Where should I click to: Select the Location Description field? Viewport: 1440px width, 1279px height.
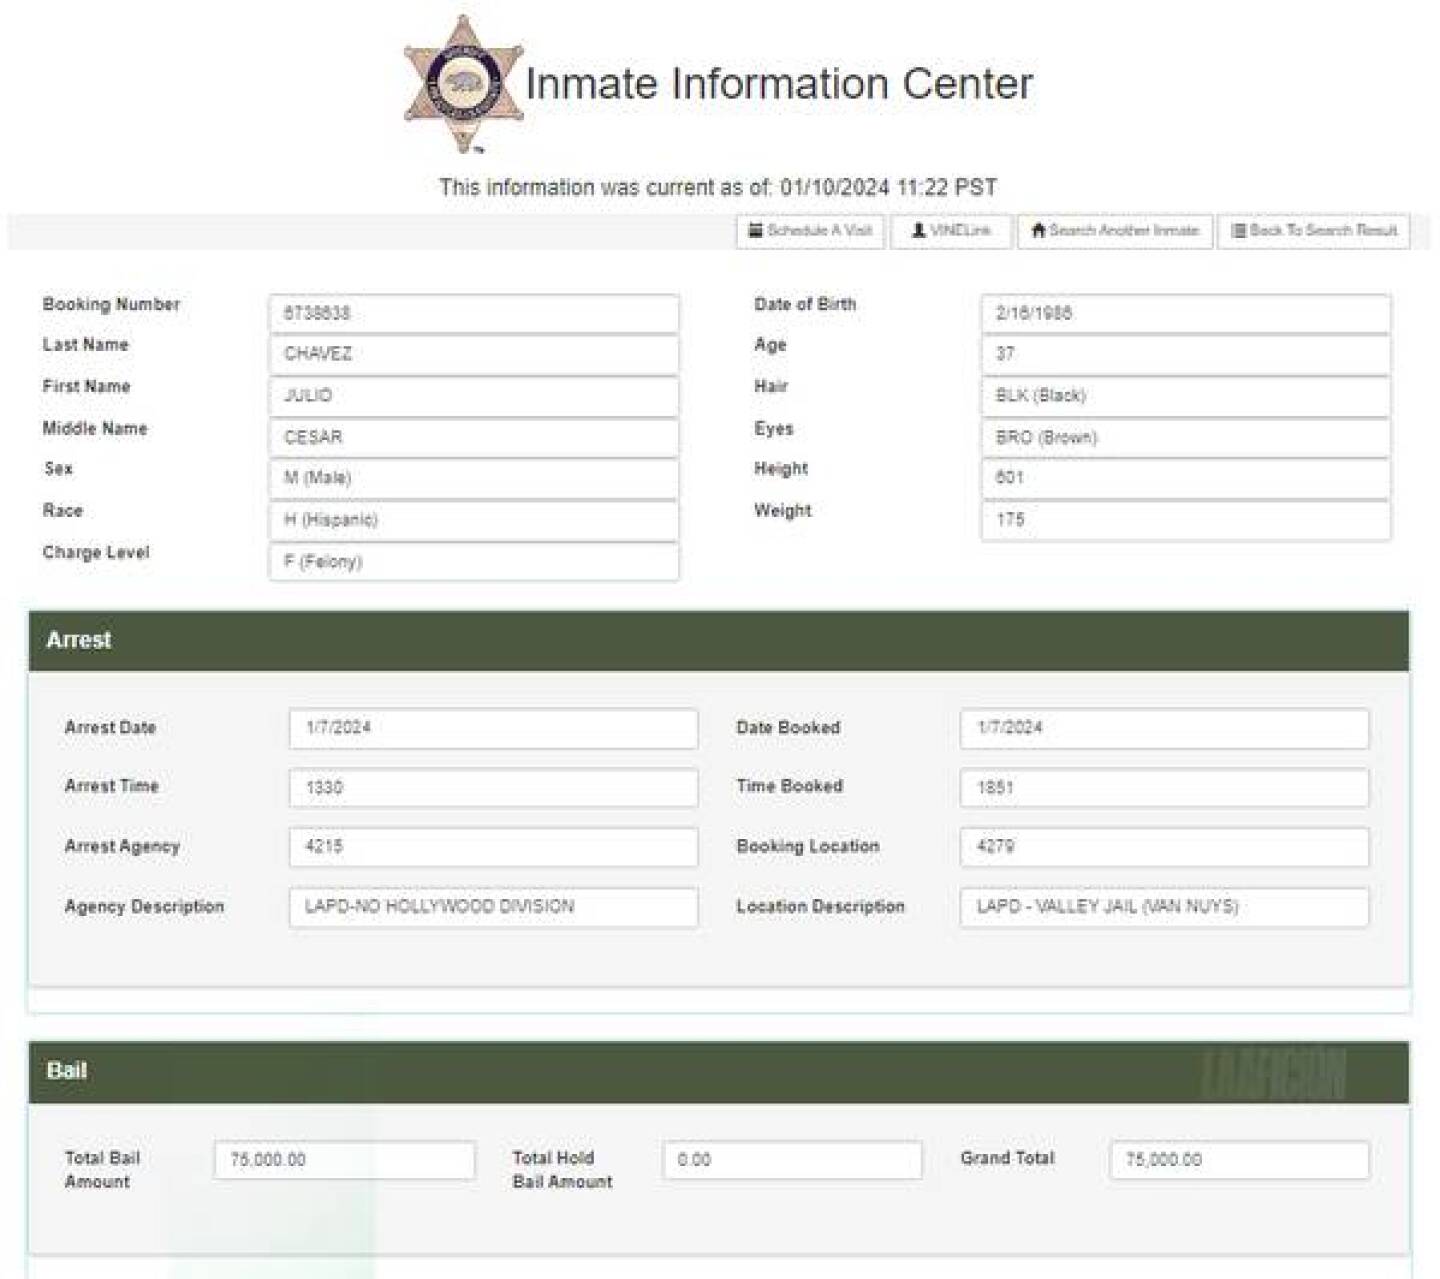[x=1164, y=907]
